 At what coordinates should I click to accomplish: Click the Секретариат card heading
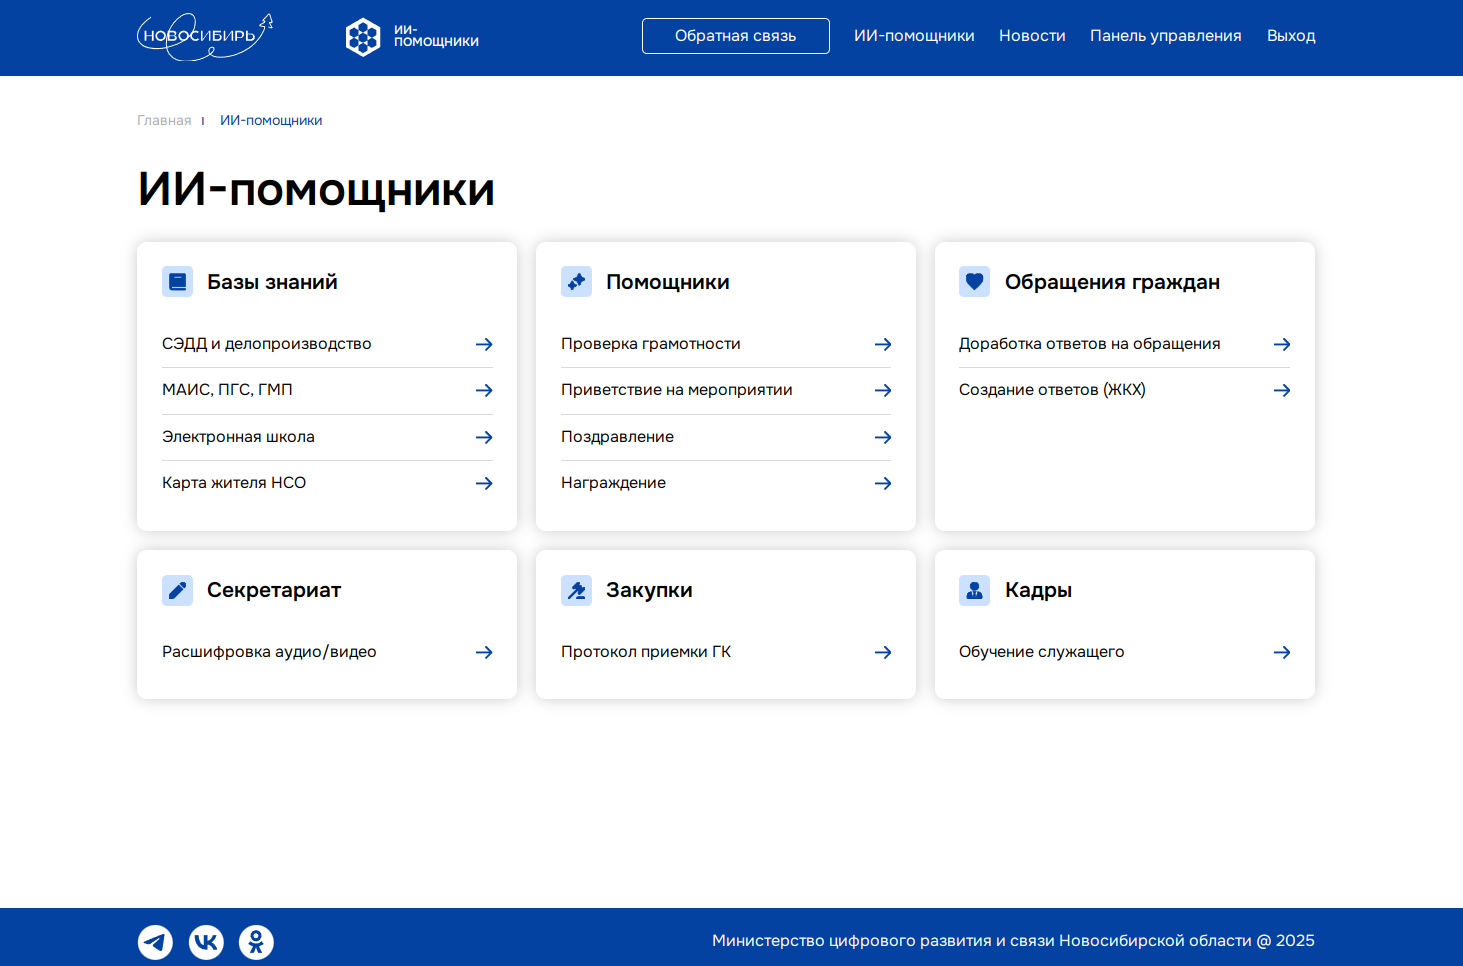[x=274, y=590]
